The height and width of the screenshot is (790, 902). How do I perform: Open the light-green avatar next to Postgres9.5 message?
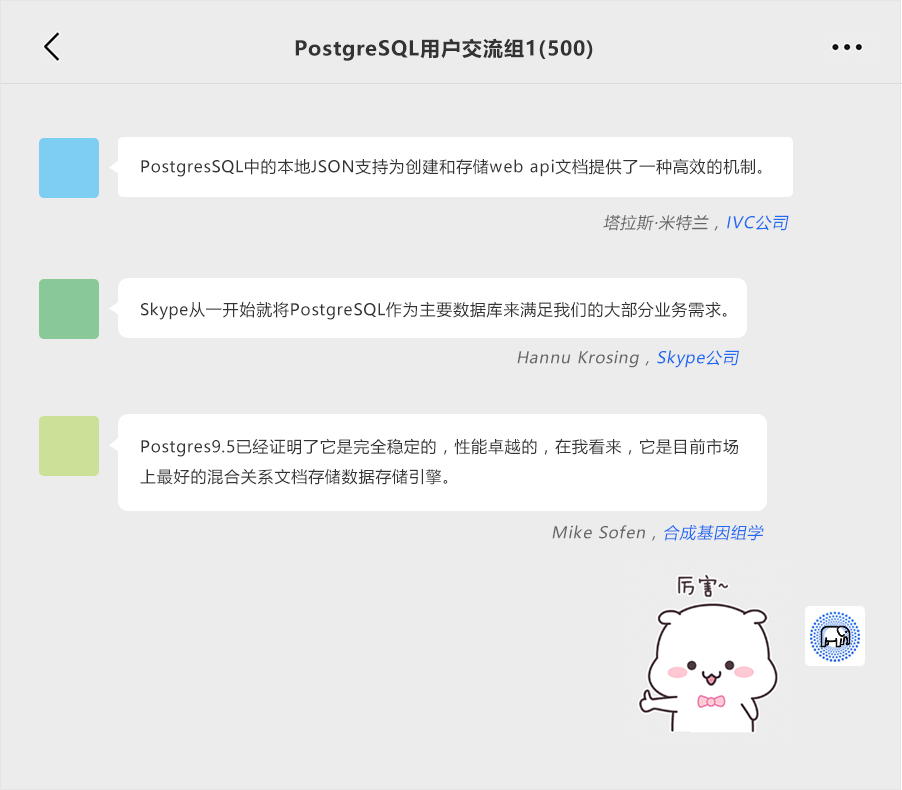pos(69,446)
